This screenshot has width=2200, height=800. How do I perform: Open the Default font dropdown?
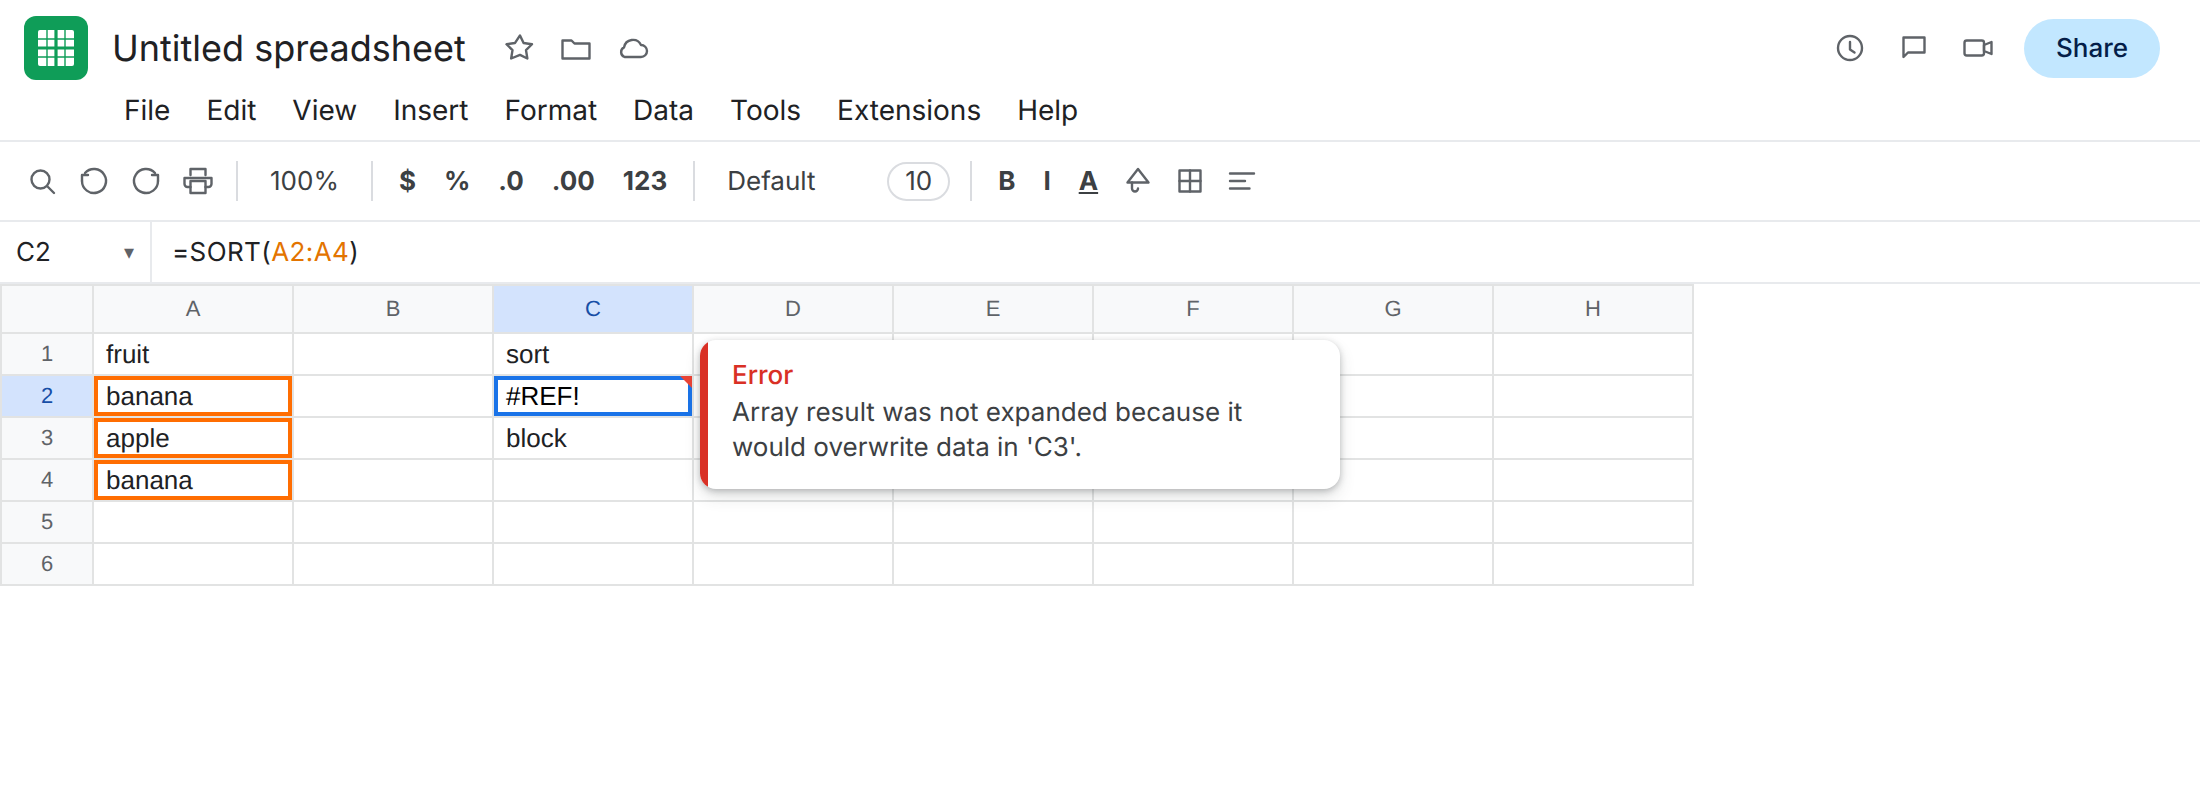point(771,181)
